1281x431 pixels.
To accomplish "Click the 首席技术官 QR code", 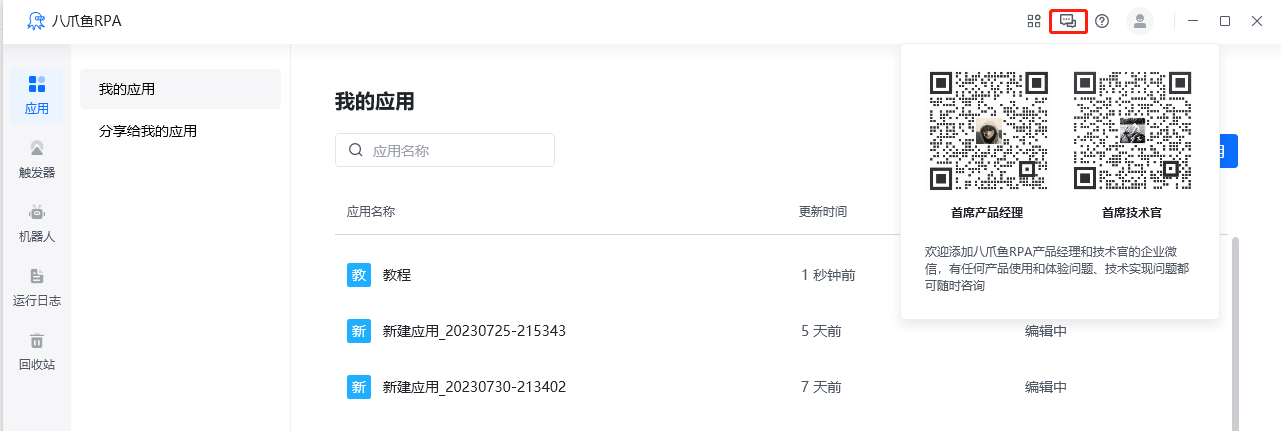I will 1132,131.
